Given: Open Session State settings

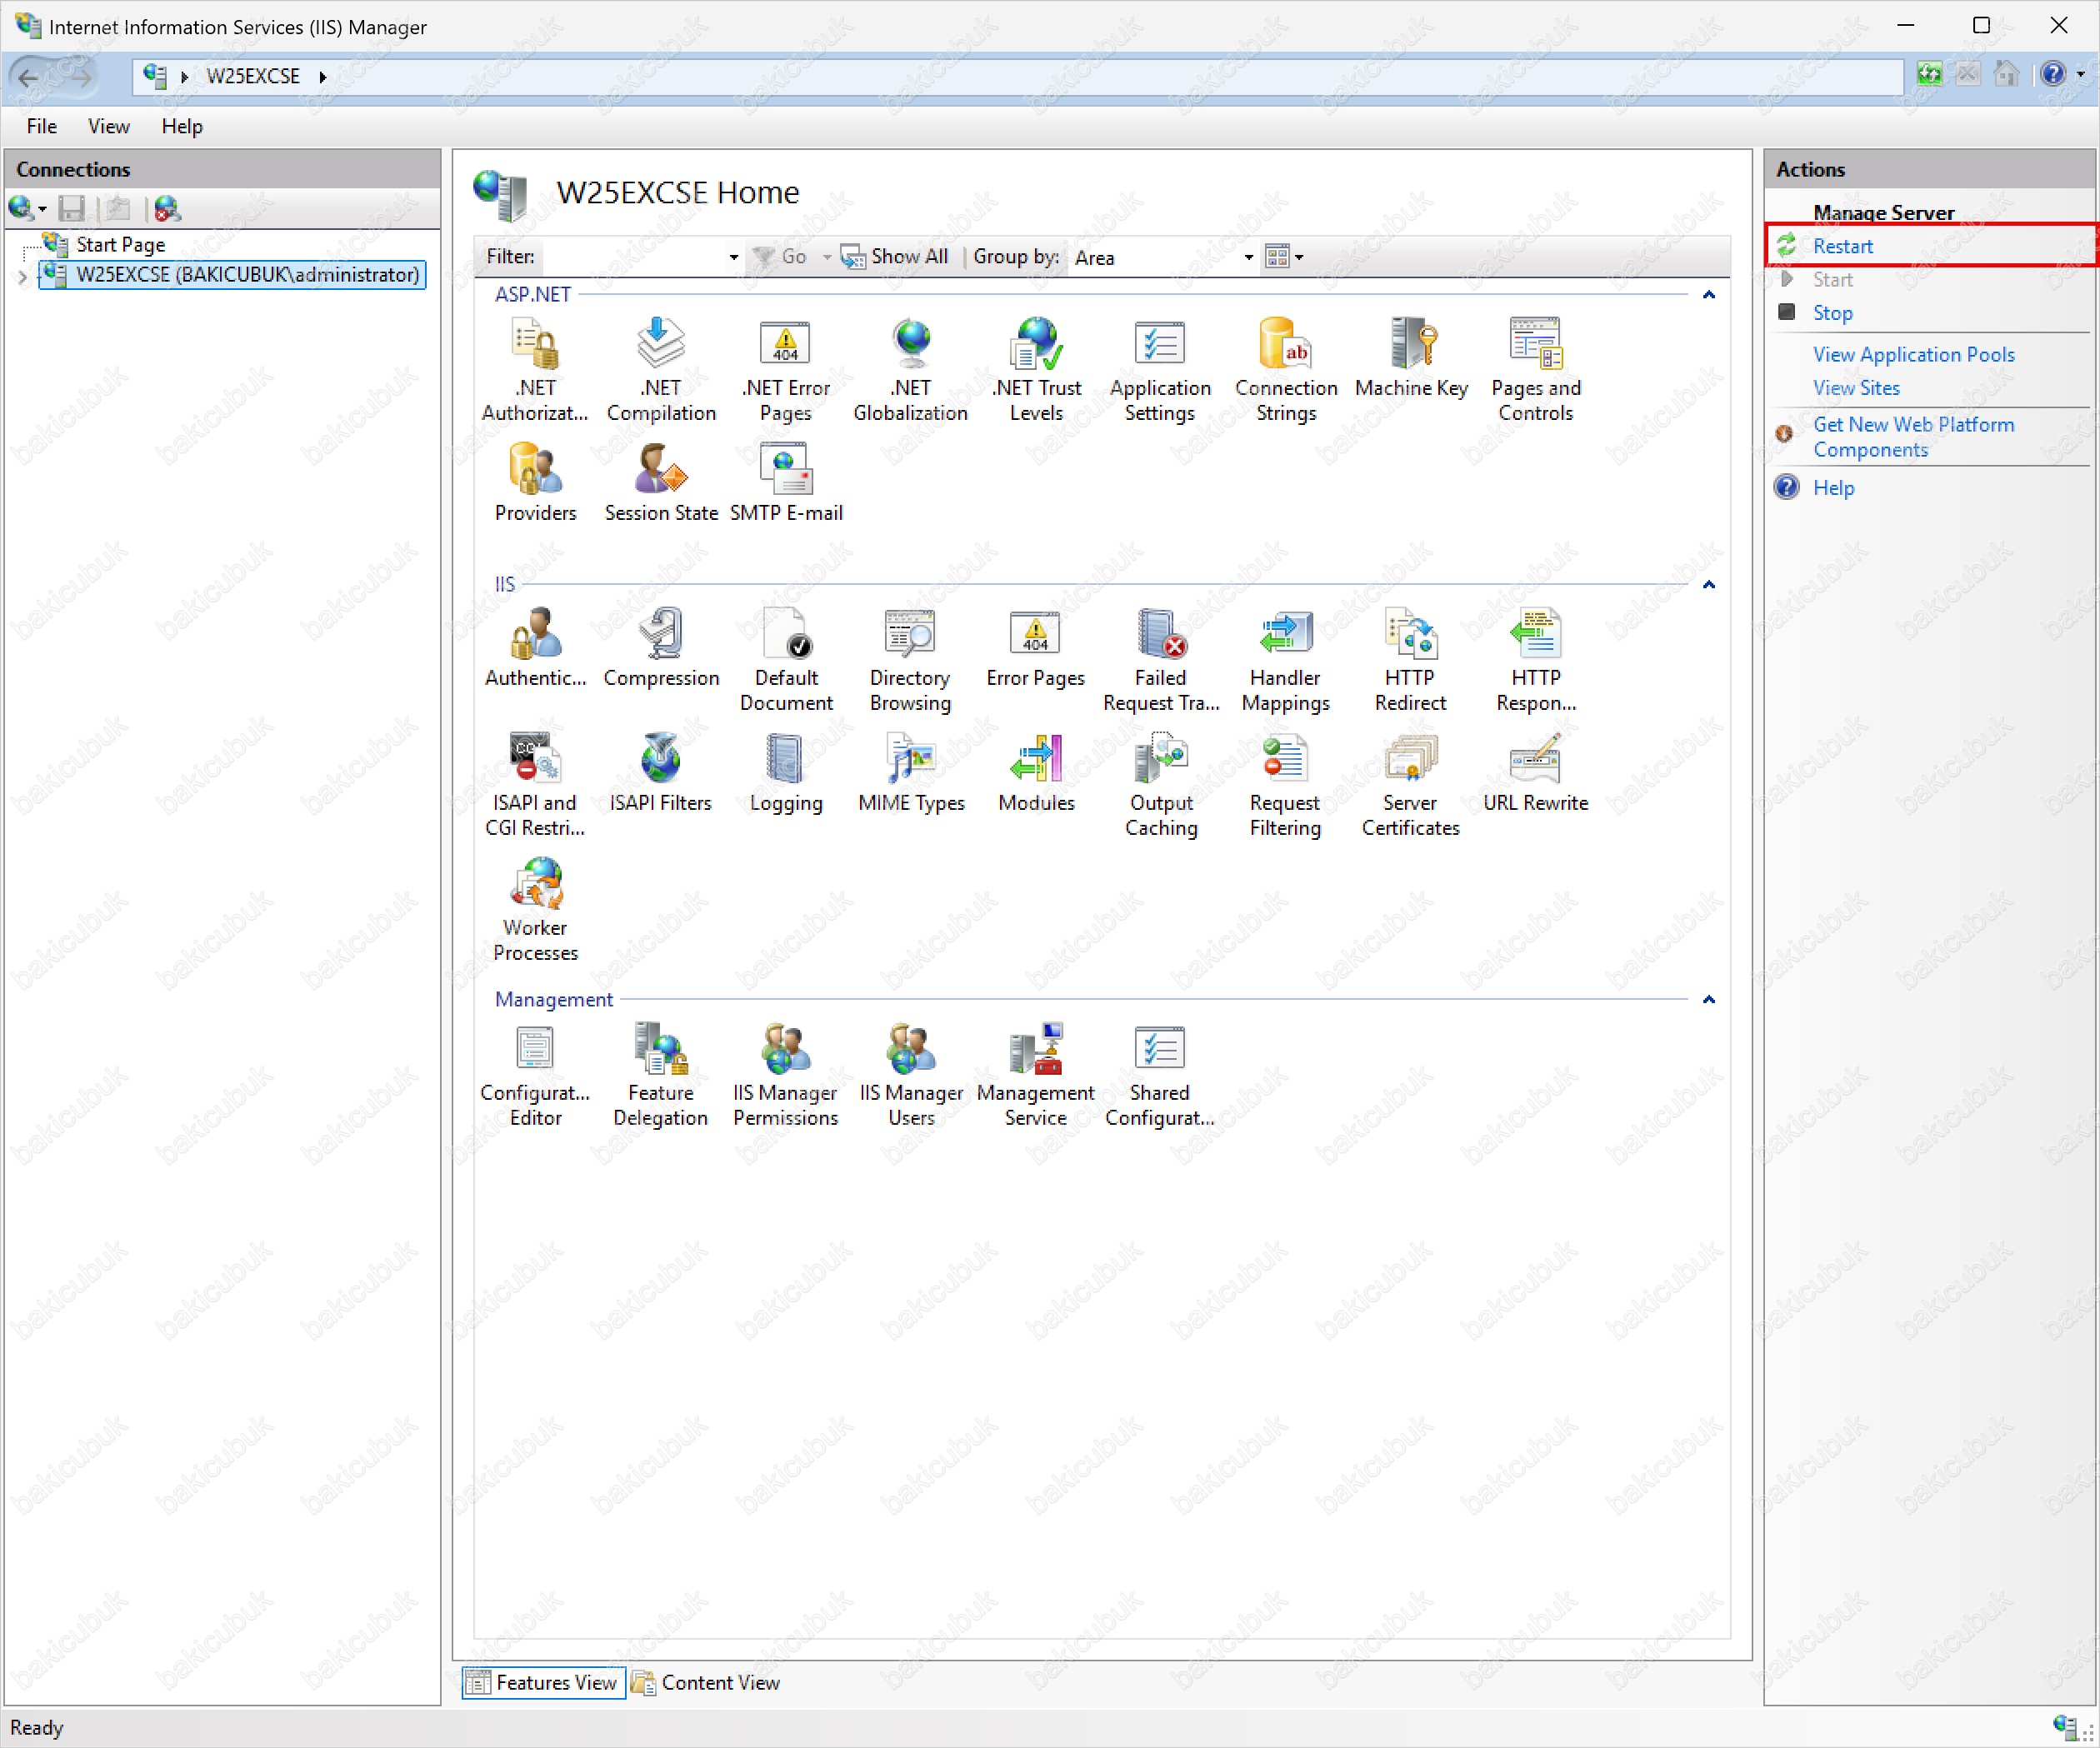Looking at the screenshot, I should tap(661, 482).
